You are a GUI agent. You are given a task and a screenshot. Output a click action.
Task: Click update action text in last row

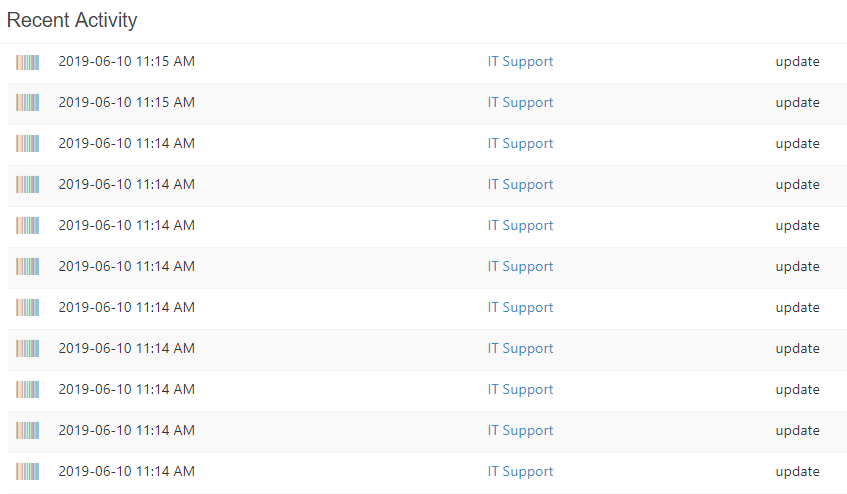click(x=797, y=472)
